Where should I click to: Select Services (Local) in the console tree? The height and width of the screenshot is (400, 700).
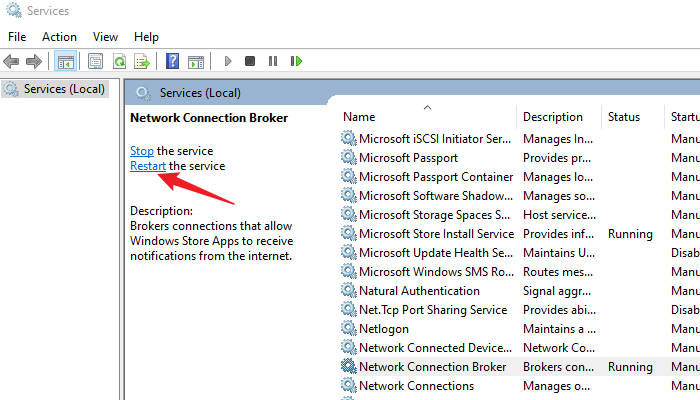55,89
